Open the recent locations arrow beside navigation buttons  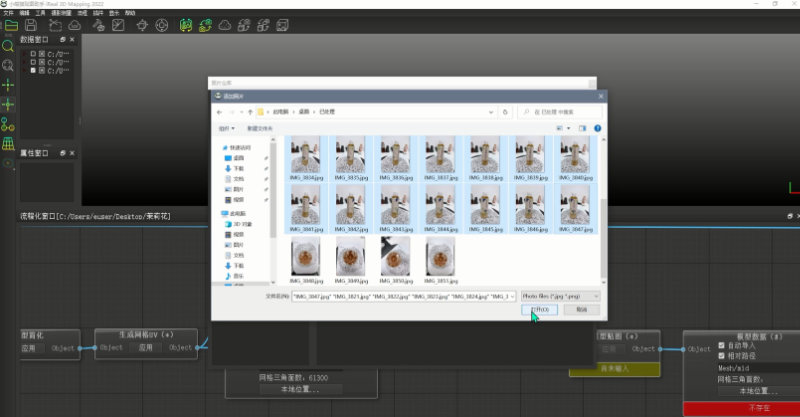point(241,112)
